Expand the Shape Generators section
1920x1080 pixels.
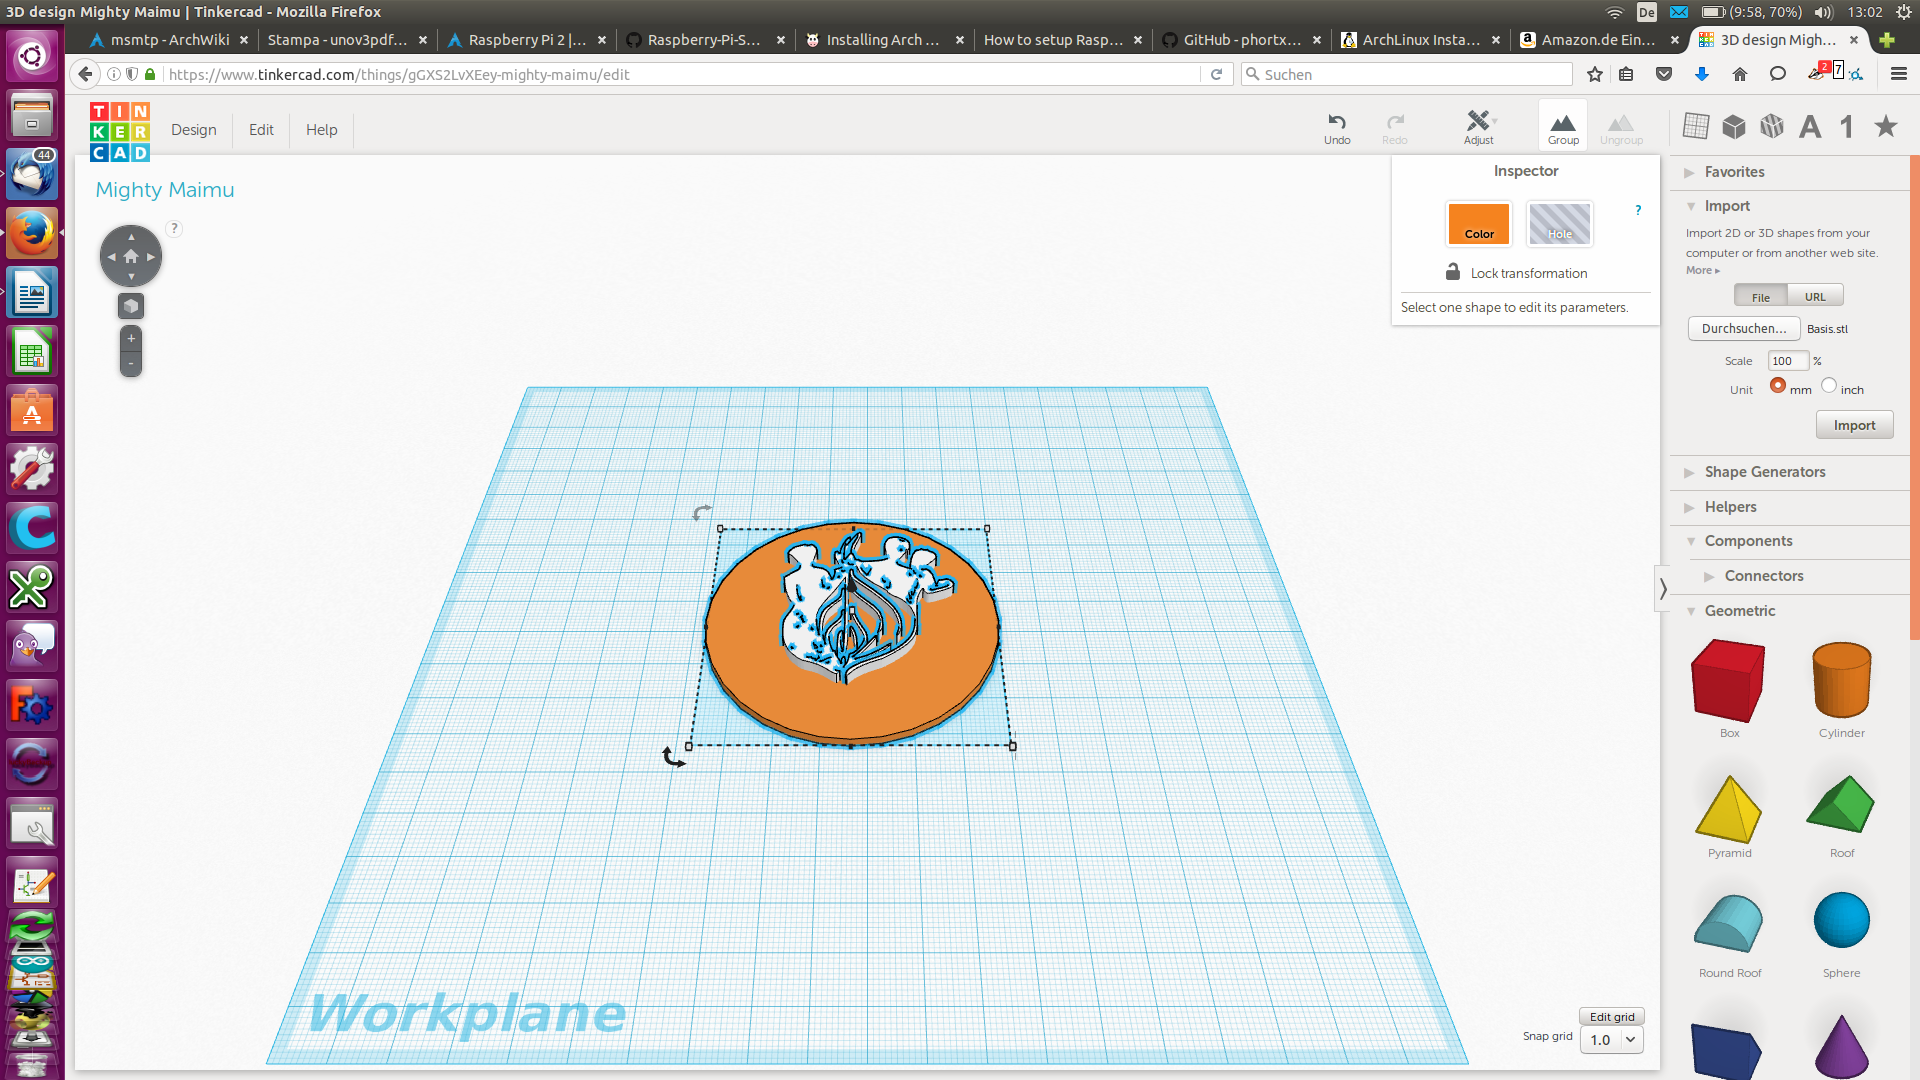(1764, 472)
